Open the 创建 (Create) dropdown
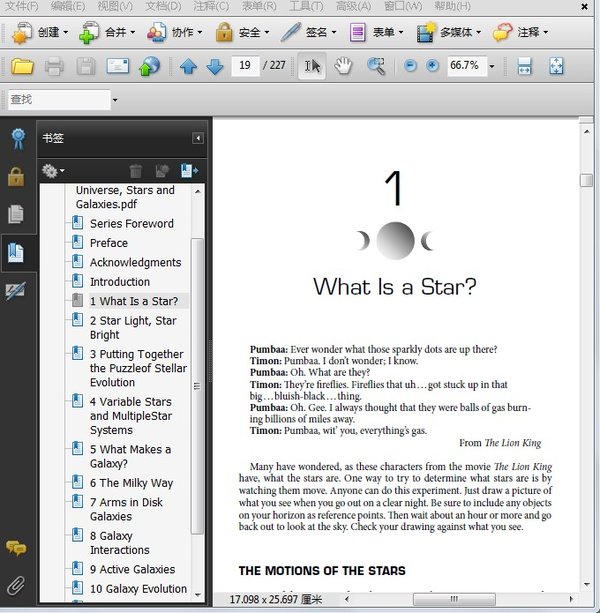Screen dimensions: 600x613 point(42,32)
